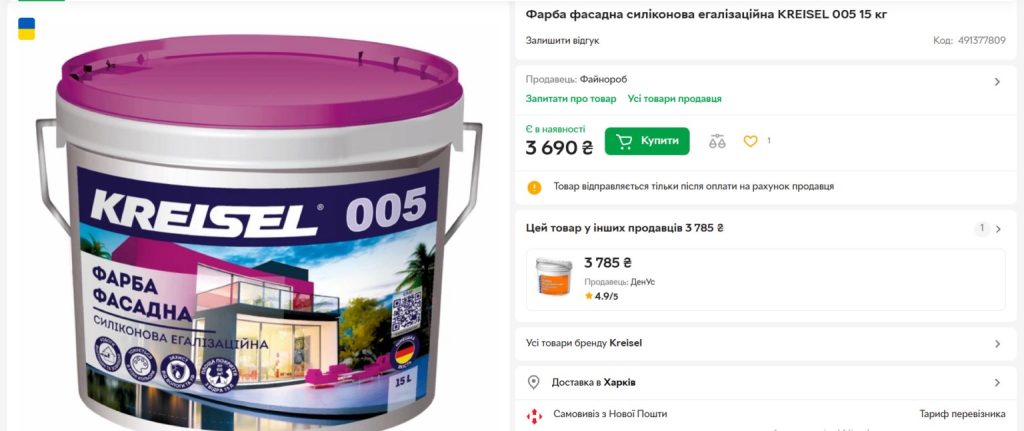Add product to wishlist heart icon
The height and width of the screenshot is (431, 1024).
tap(750, 141)
